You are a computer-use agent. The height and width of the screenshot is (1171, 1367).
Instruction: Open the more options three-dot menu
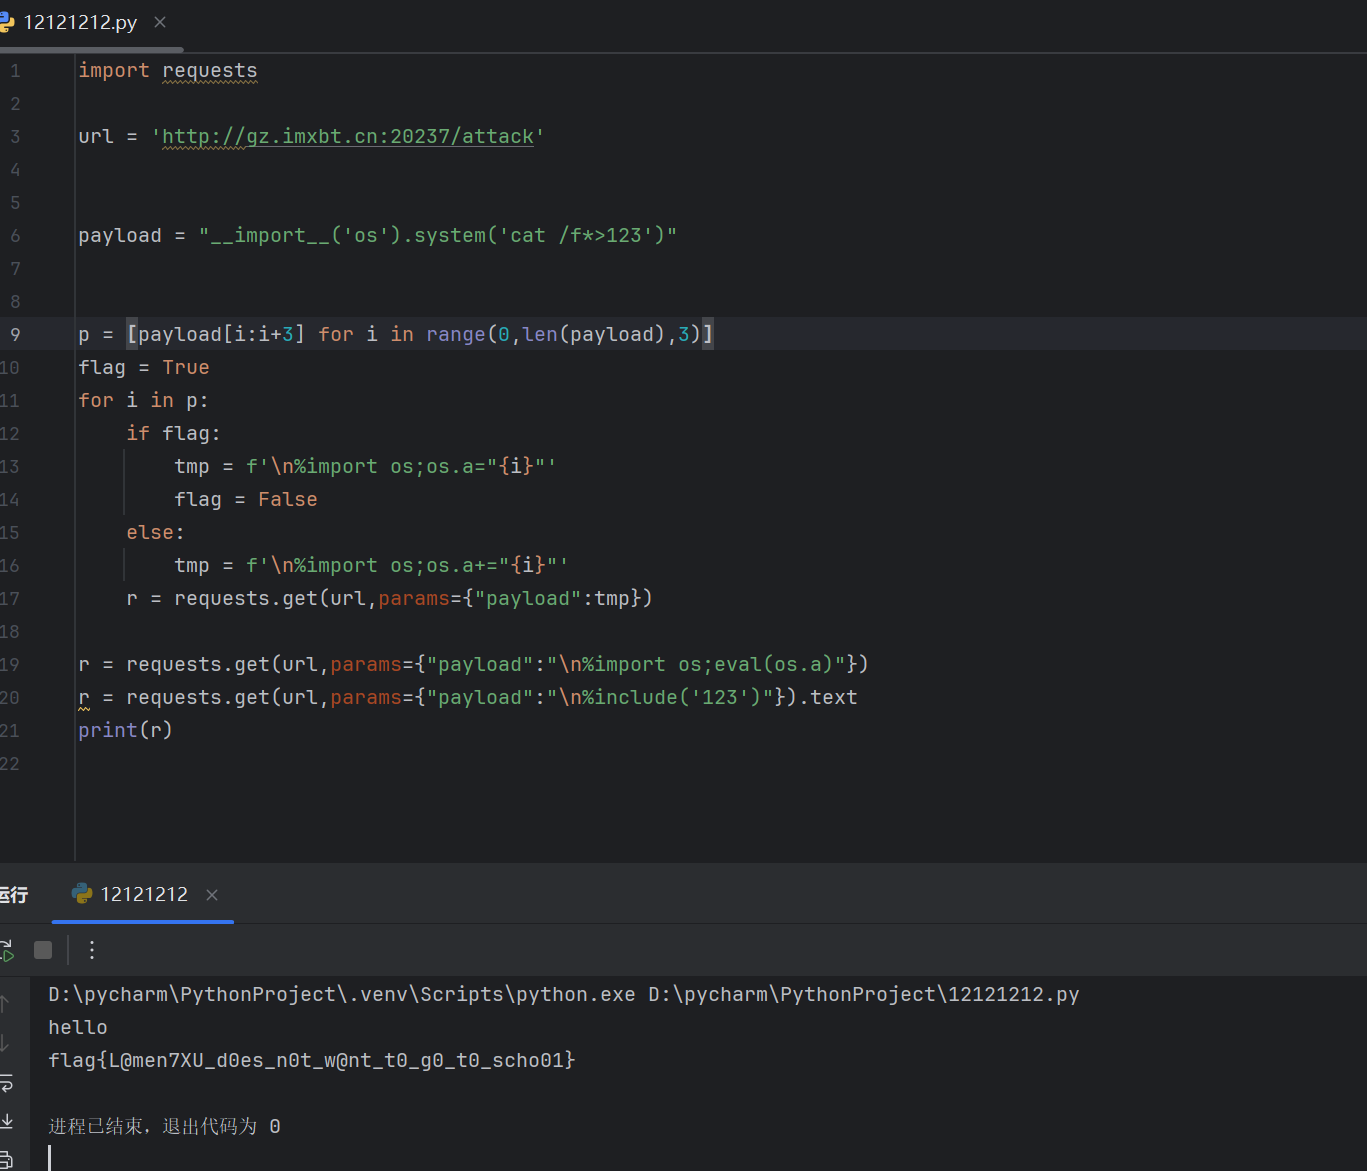coord(92,950)
